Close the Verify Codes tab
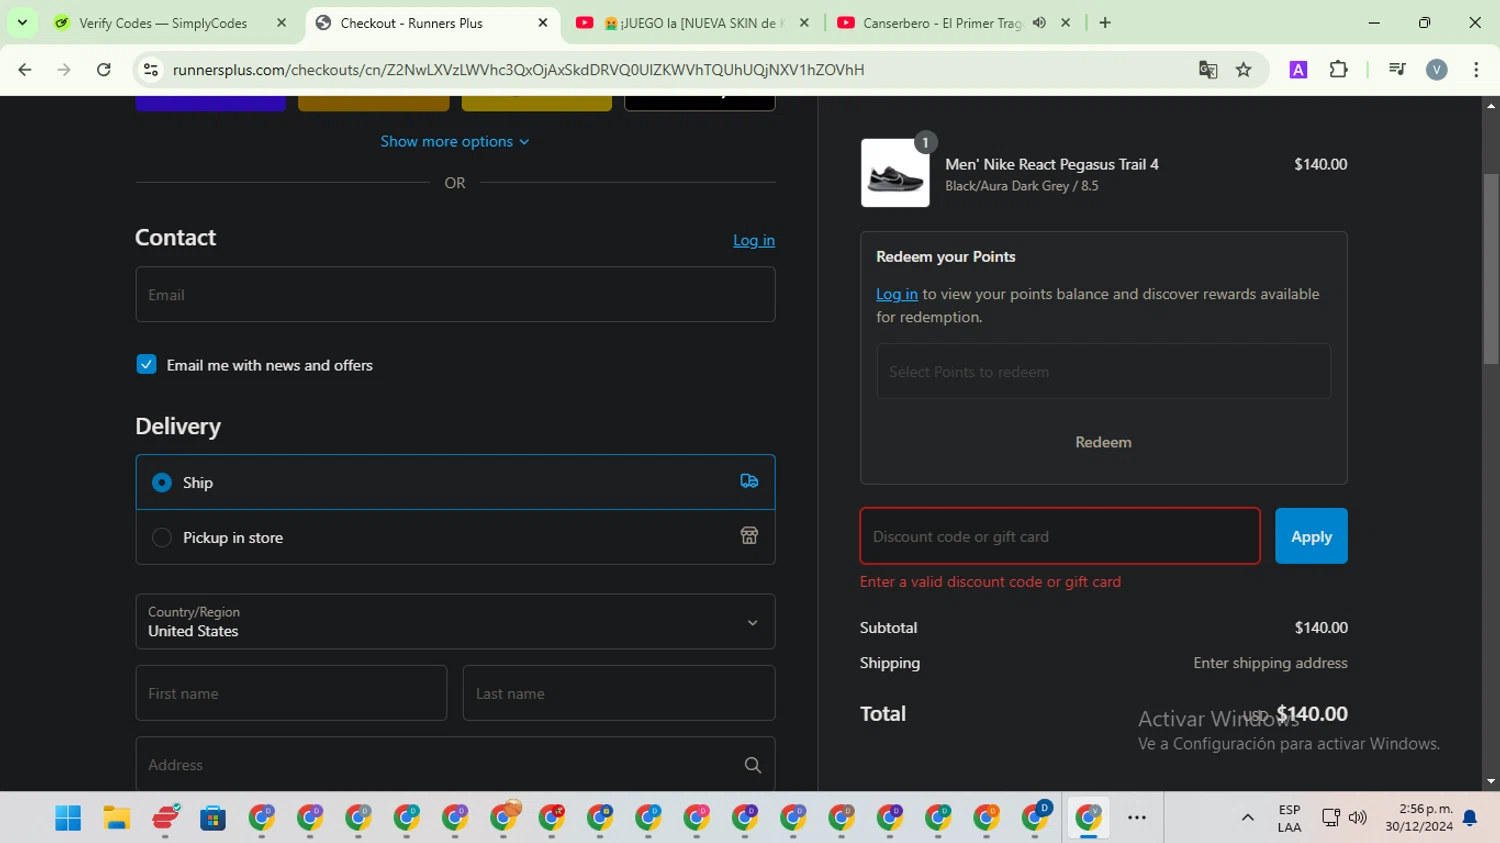1500x843 pixels. 281,23
